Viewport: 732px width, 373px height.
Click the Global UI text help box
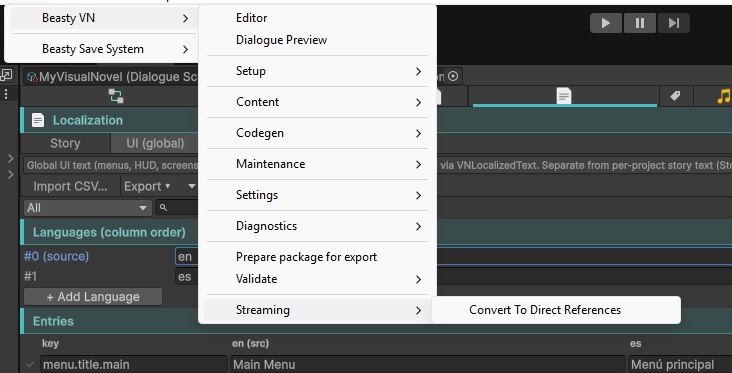point(377,165)
